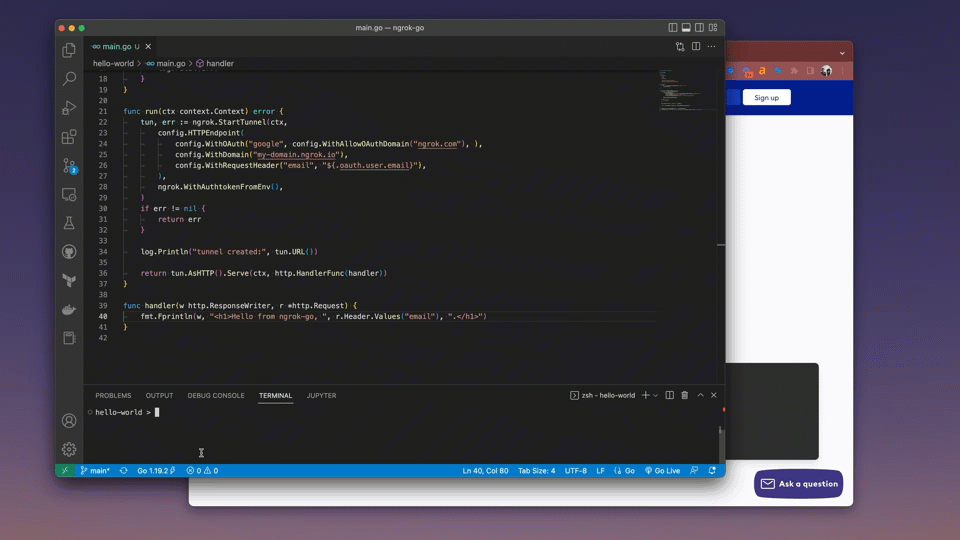The height and width of the screenshot is (540, 960).
Task: Create a new terminal with plus
Action: [645, 396]
